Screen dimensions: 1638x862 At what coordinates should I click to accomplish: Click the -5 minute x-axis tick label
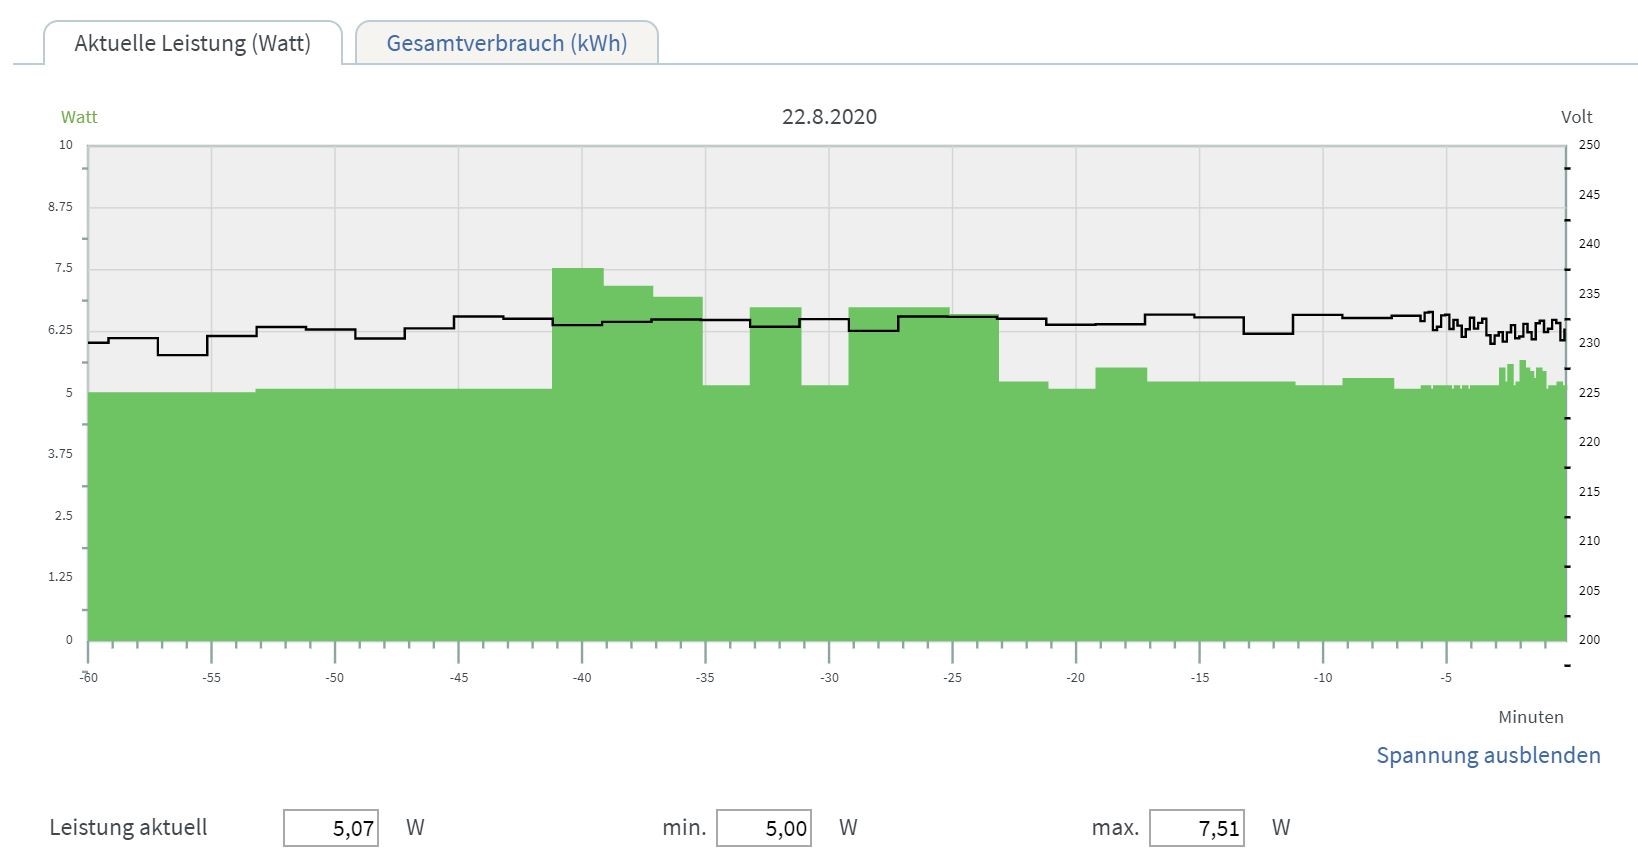point(1446,677)
